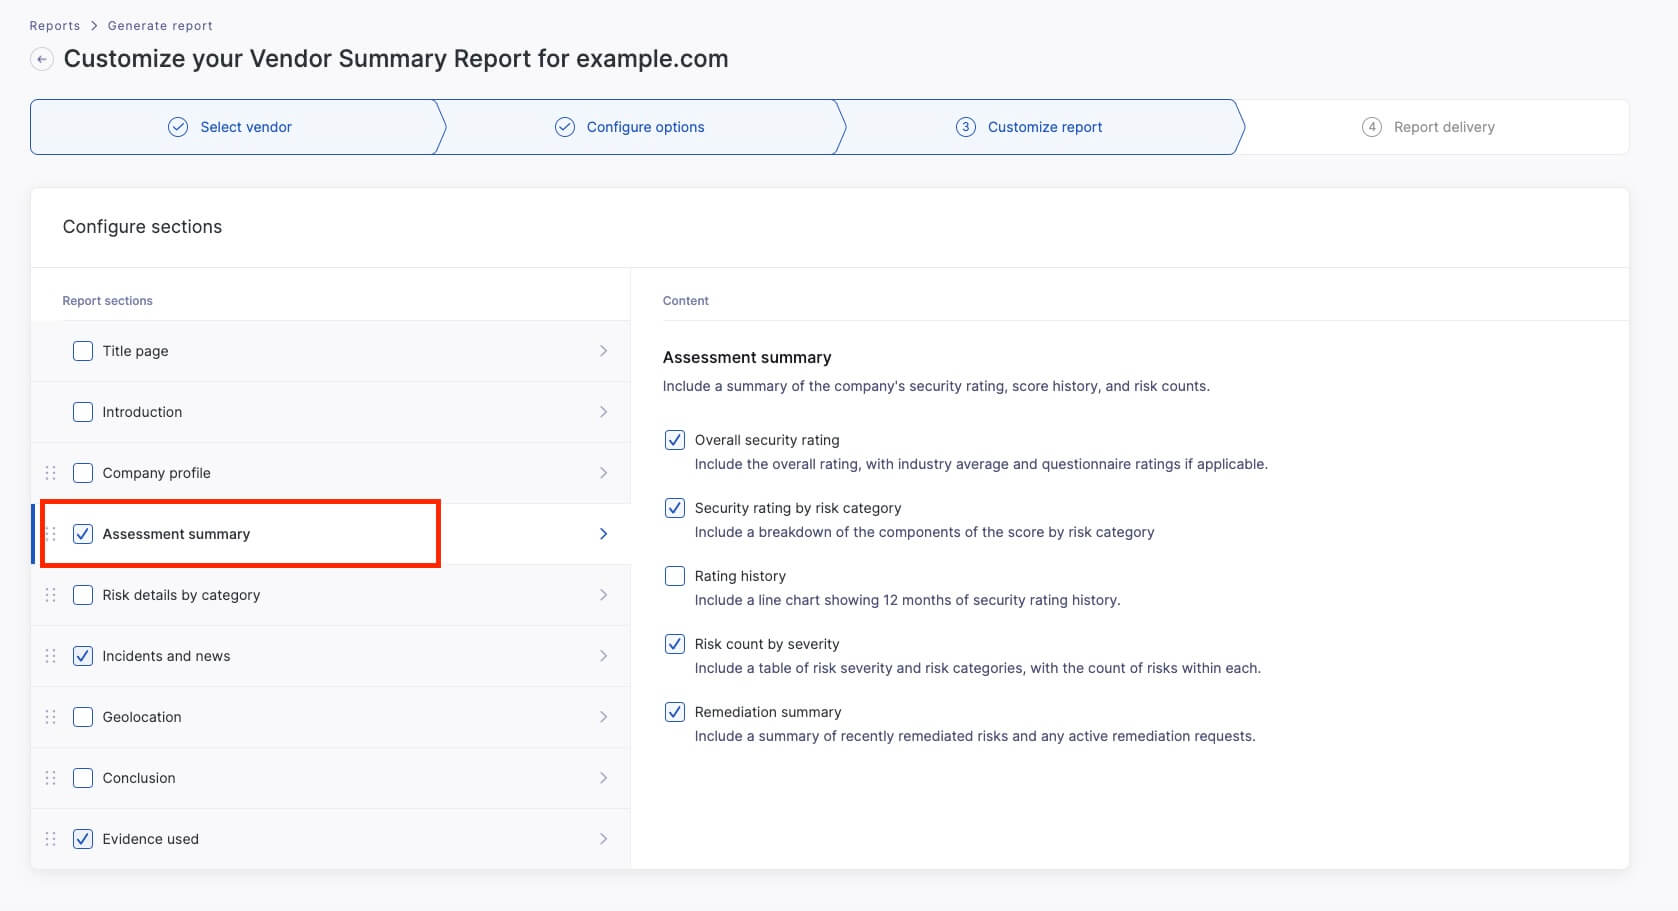Open the Reports breadcrumb link
The width and height of the screenshot is (1678, 911).
pos(55,26)
